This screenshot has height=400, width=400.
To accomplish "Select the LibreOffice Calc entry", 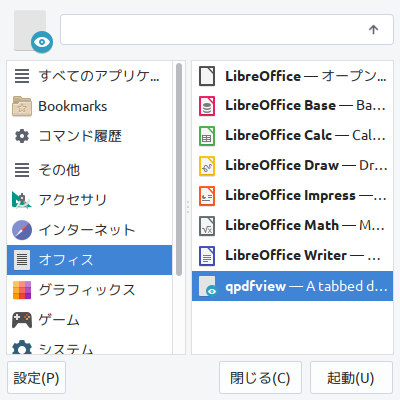I will tap(292, 136).
